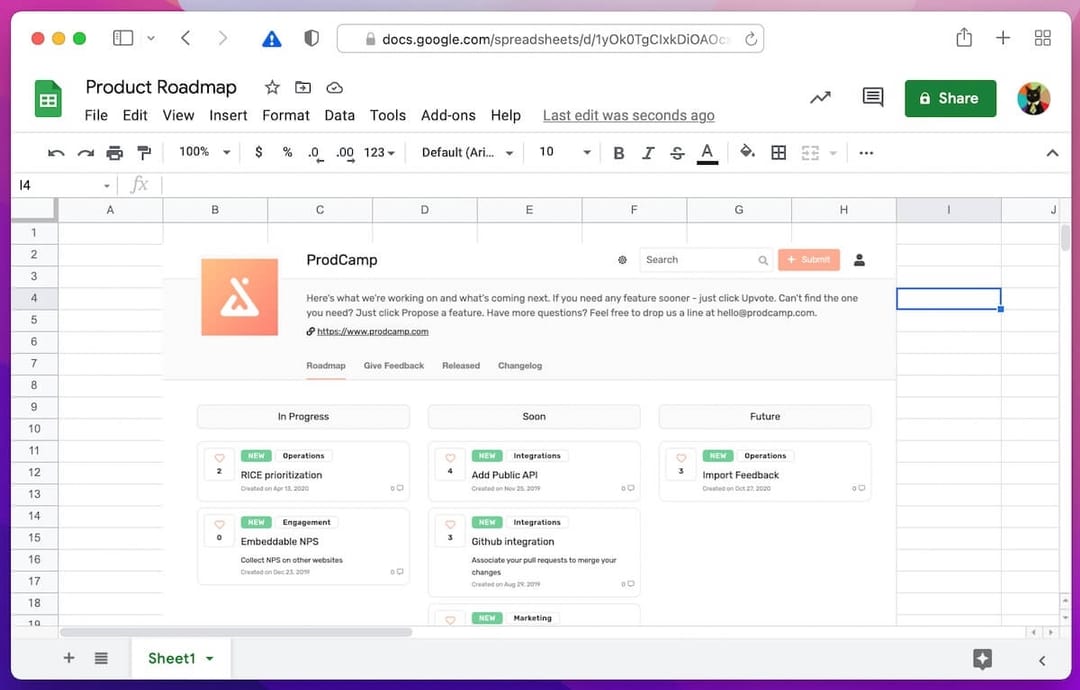Check the cloud save status icon
Image resolution: width=1080 pixels, height=690 pixels.
[x=335, y=87]
